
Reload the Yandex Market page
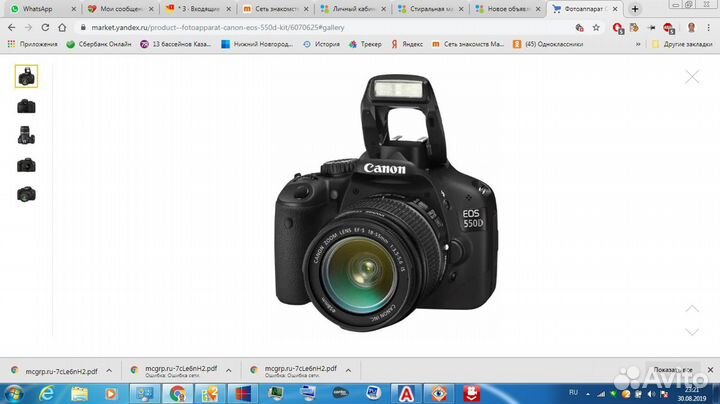coord(45,28)
